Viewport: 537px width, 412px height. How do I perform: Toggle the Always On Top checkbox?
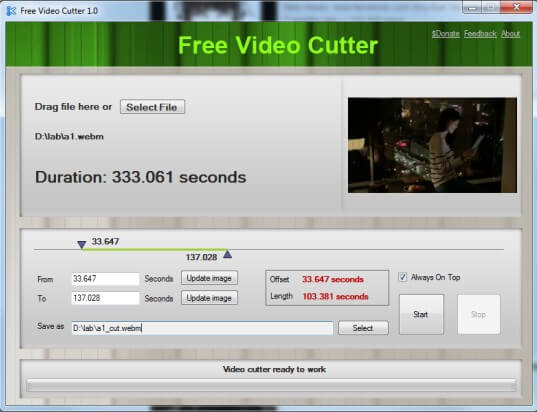(403, 277)
